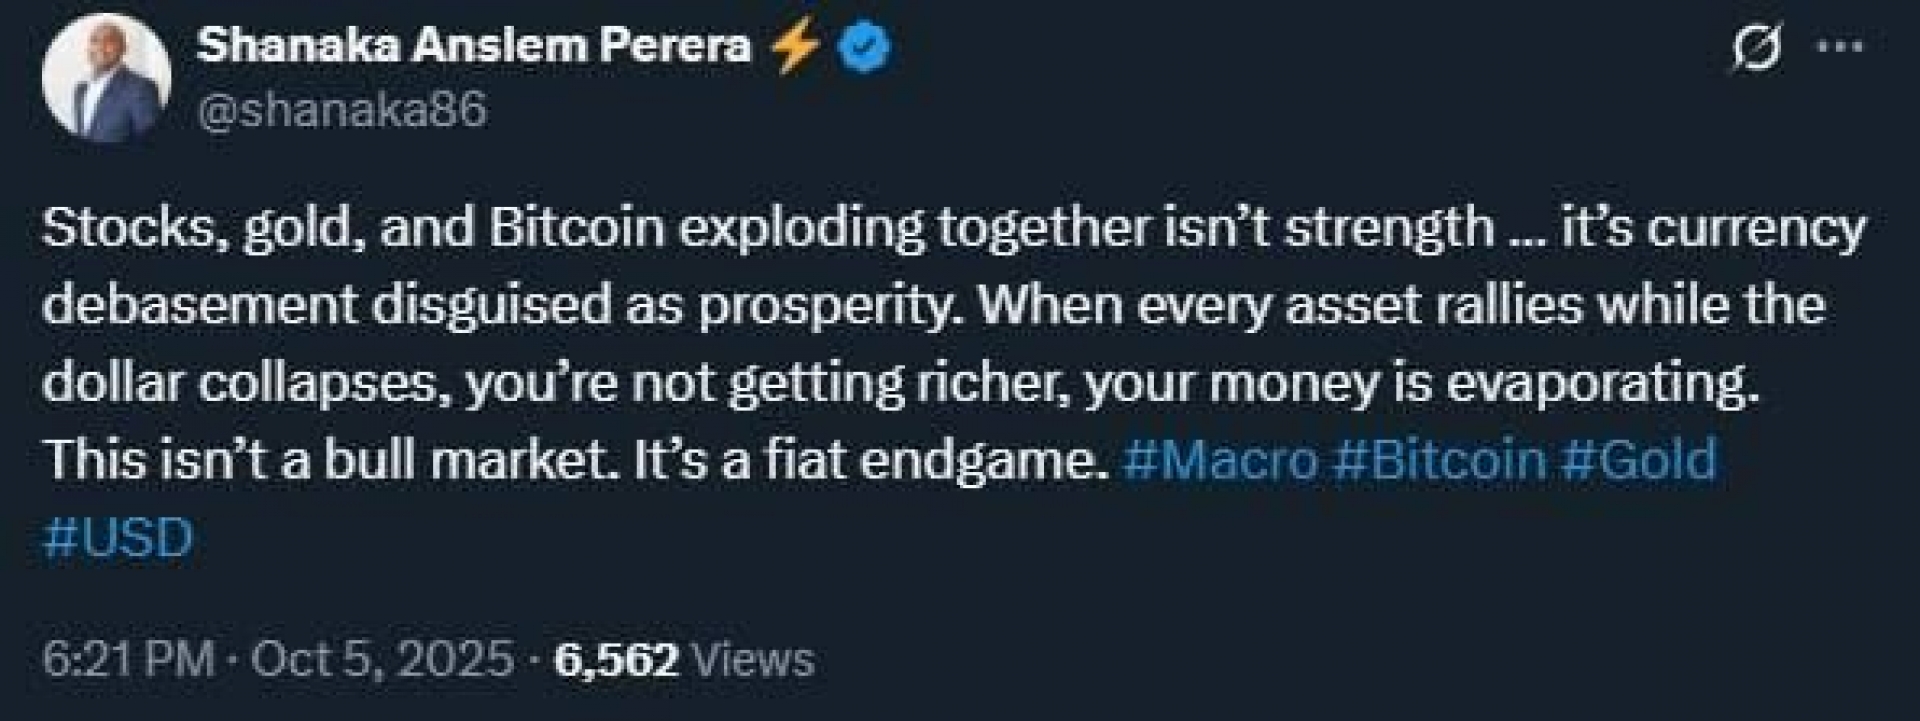Click the lightning bolt emoji beside the name
The width and height of the screenshot is (1920, 721).
click(x=796, y=47)
